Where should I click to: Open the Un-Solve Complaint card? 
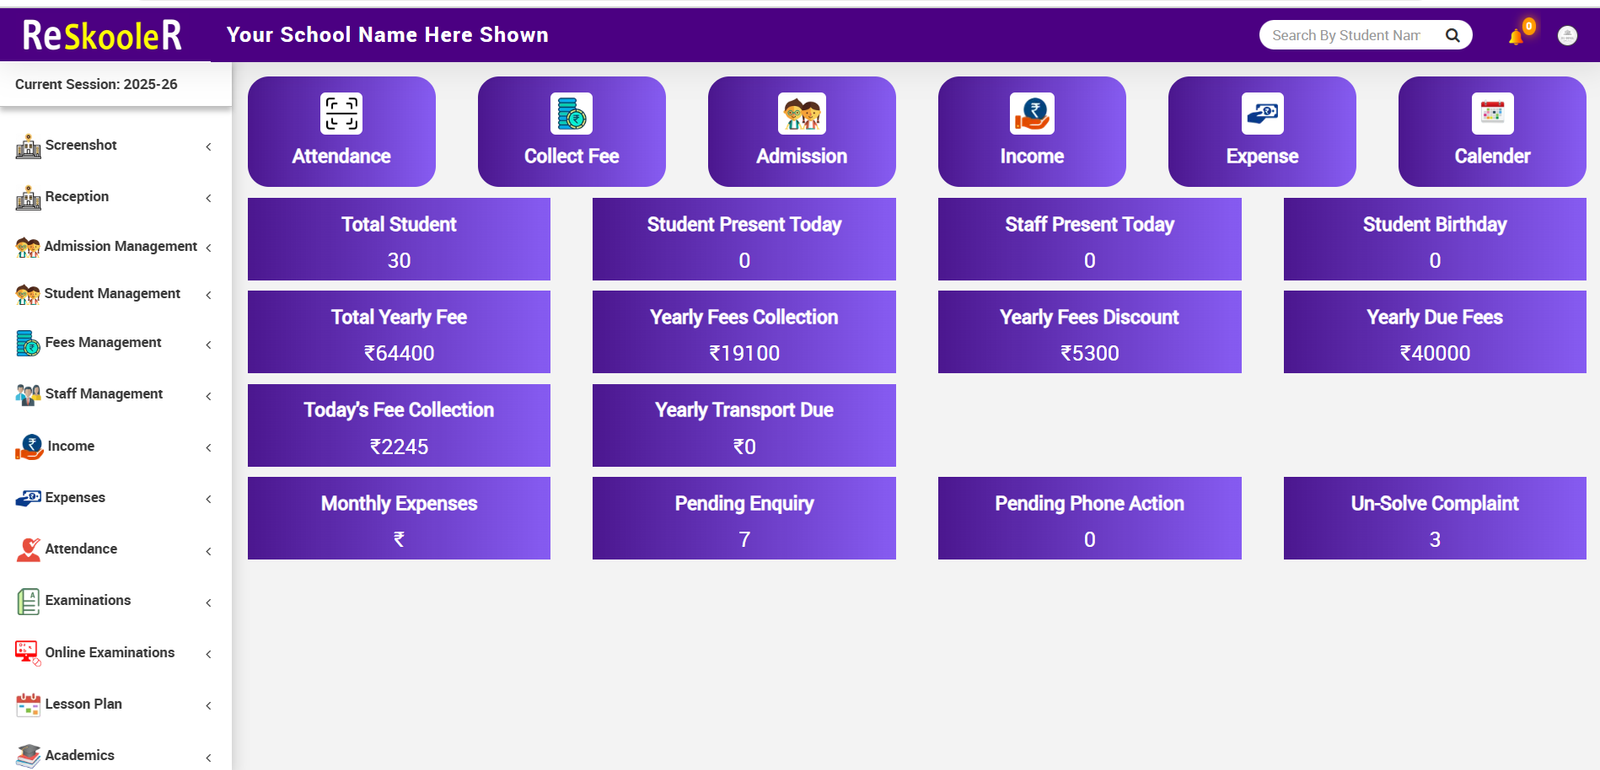1434,518
